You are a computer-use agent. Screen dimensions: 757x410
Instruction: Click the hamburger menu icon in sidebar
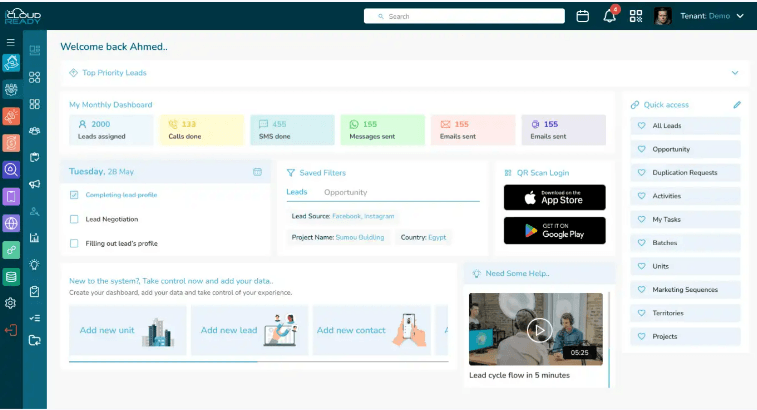pos(11,42)
